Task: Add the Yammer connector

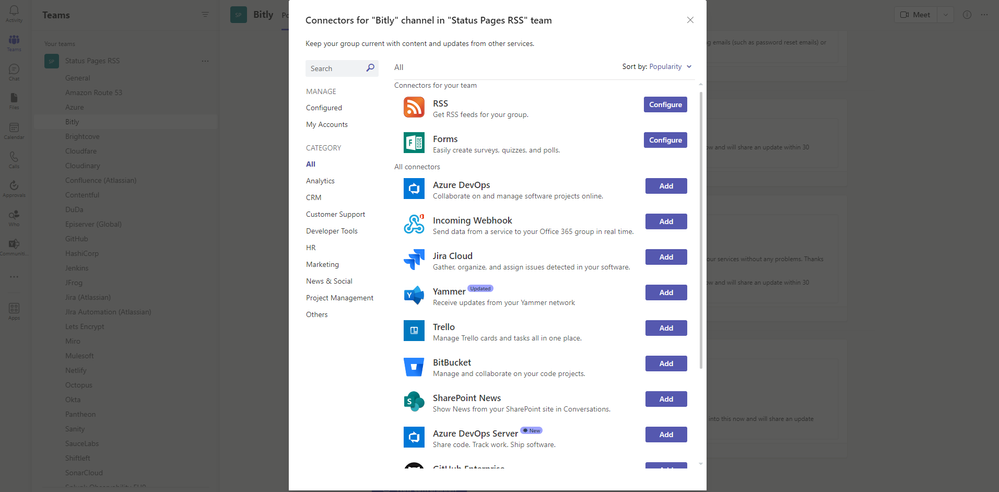Action: tap(666, 293)
